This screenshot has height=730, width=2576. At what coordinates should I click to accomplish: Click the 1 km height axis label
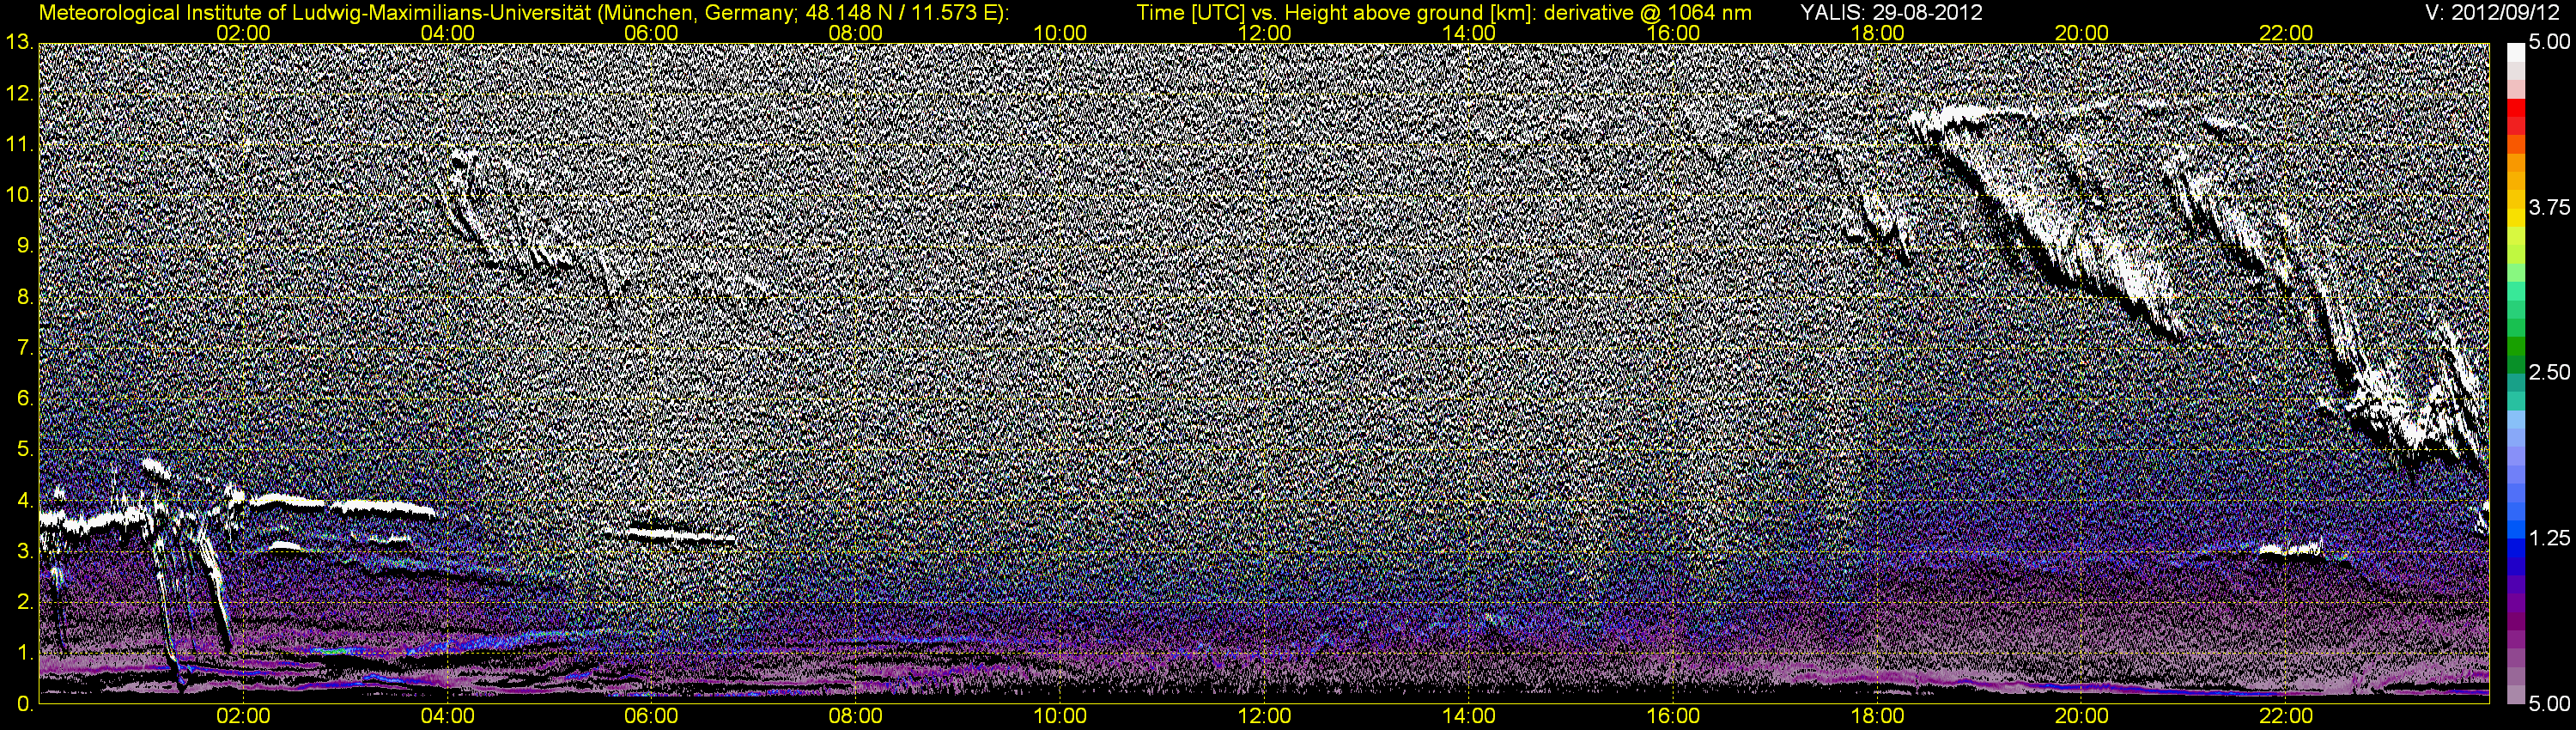24,654
